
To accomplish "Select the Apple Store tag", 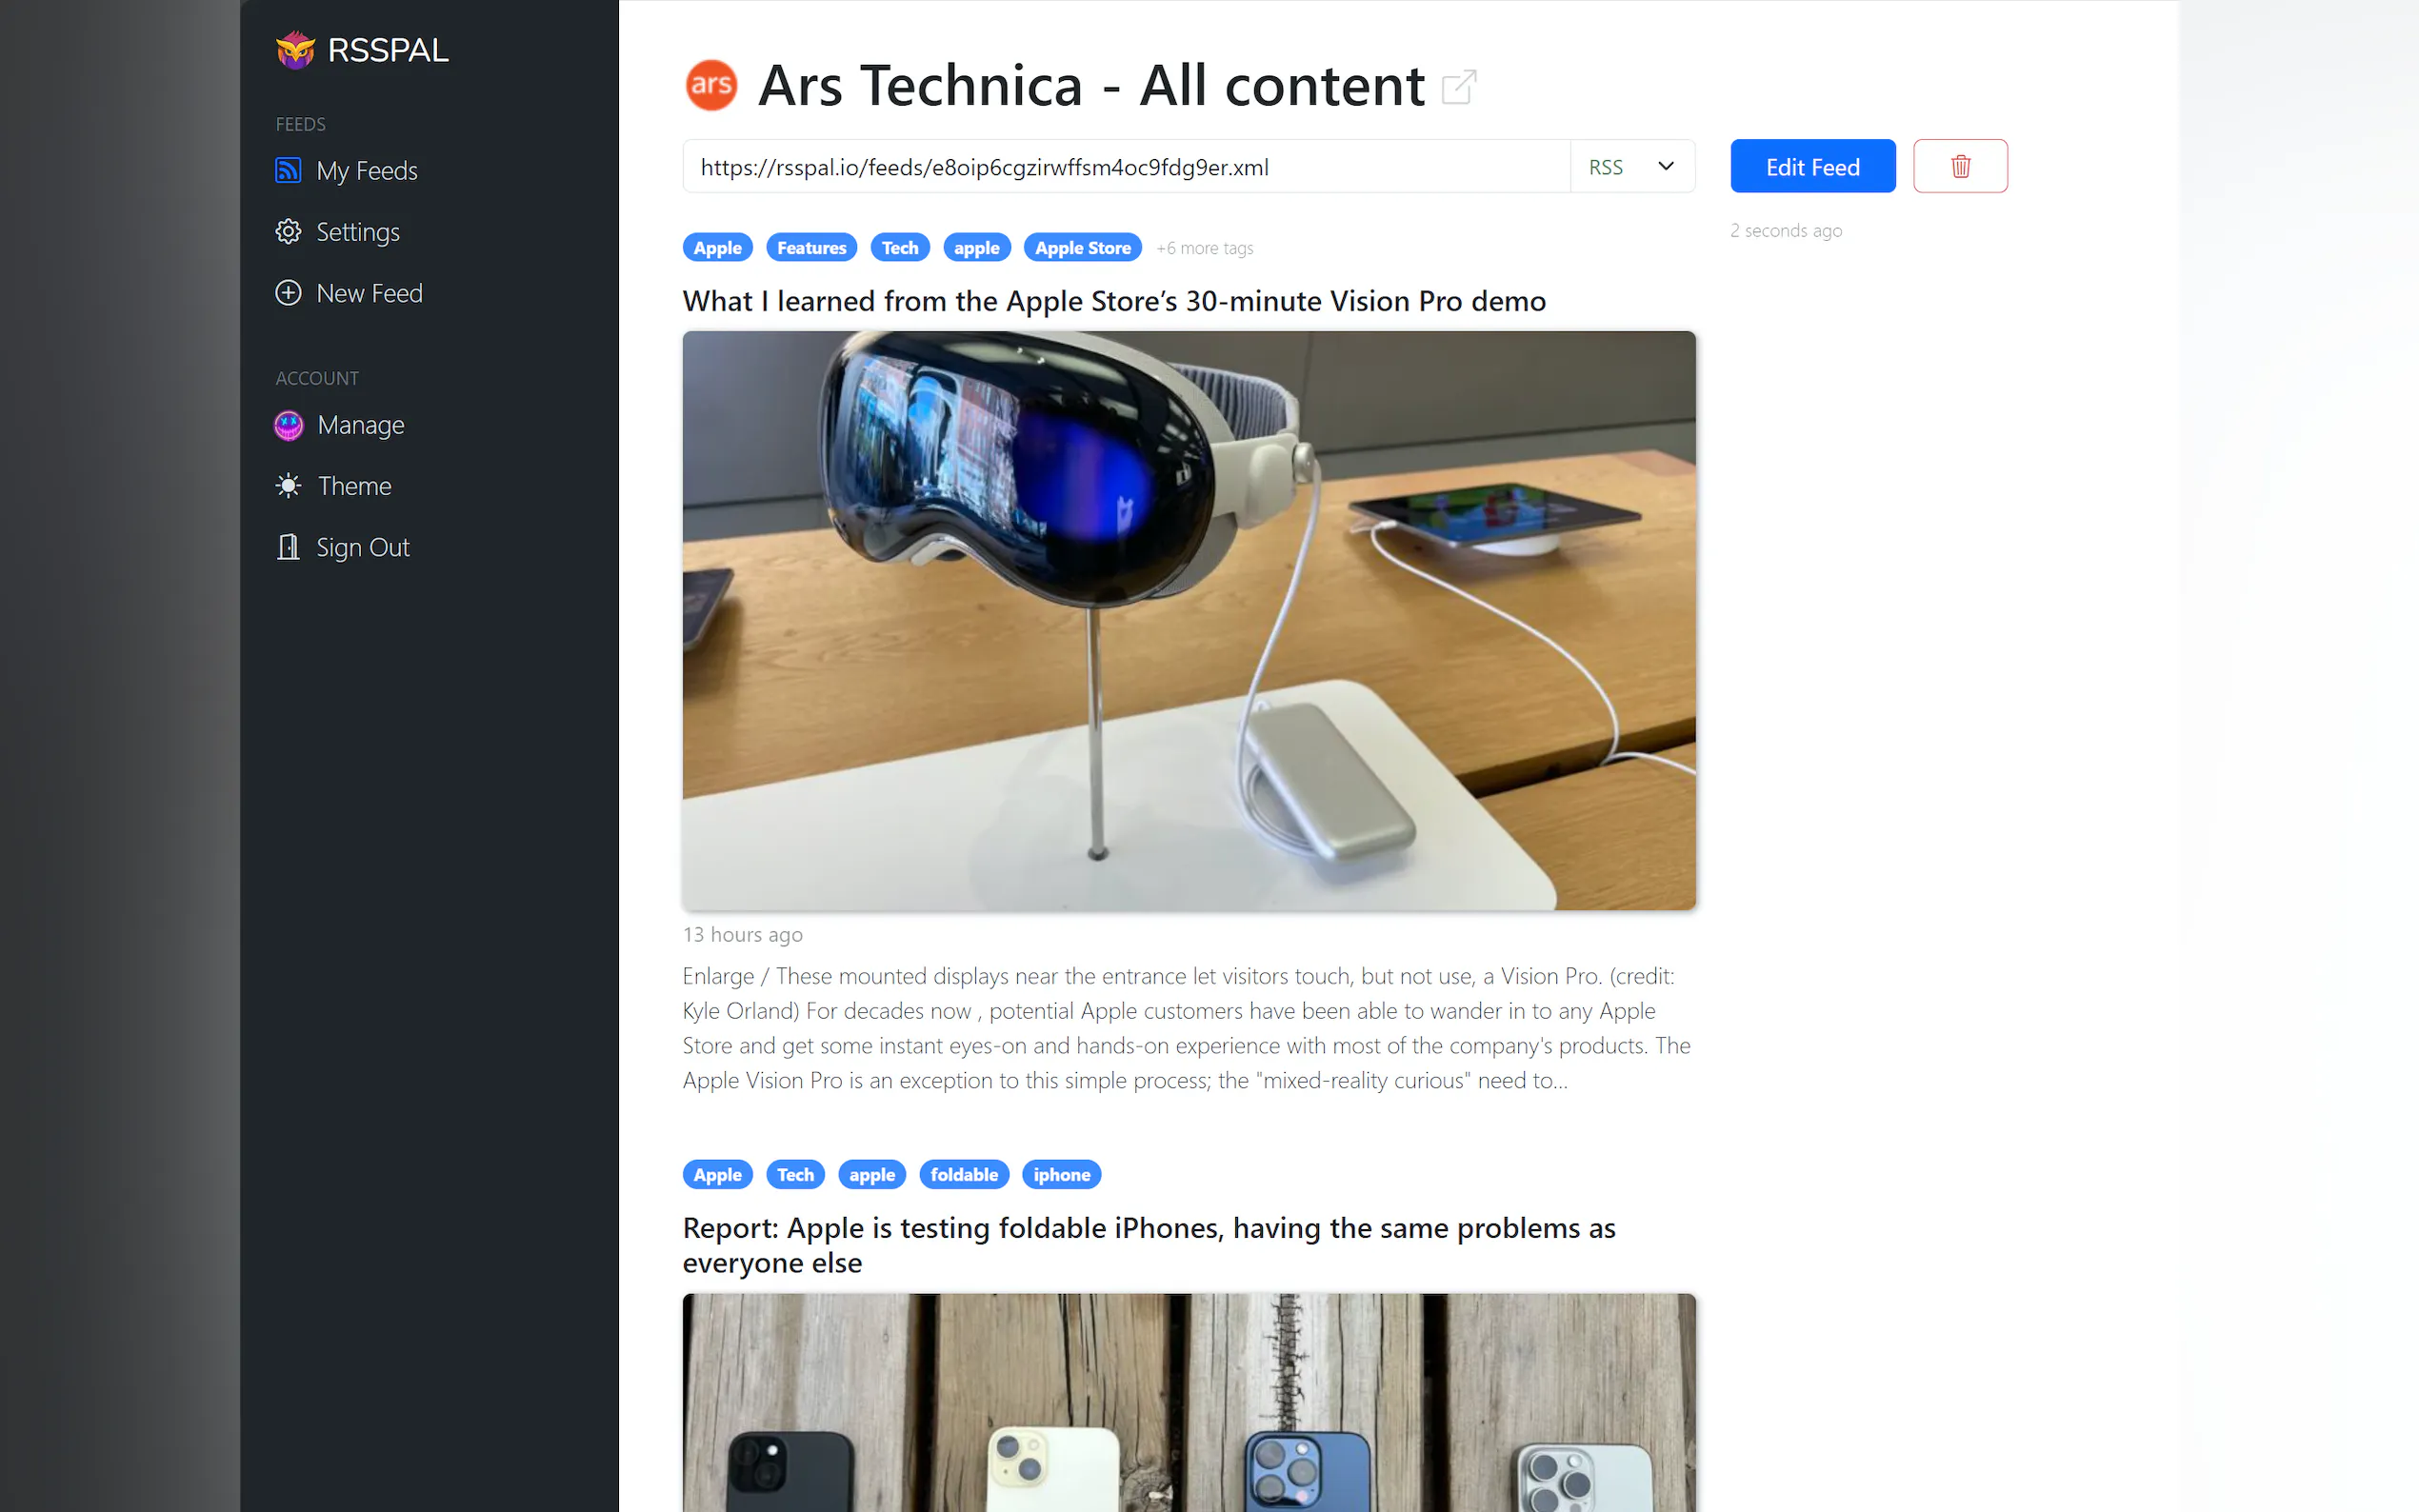I will pyautogui.click(x=1082, y=248).
